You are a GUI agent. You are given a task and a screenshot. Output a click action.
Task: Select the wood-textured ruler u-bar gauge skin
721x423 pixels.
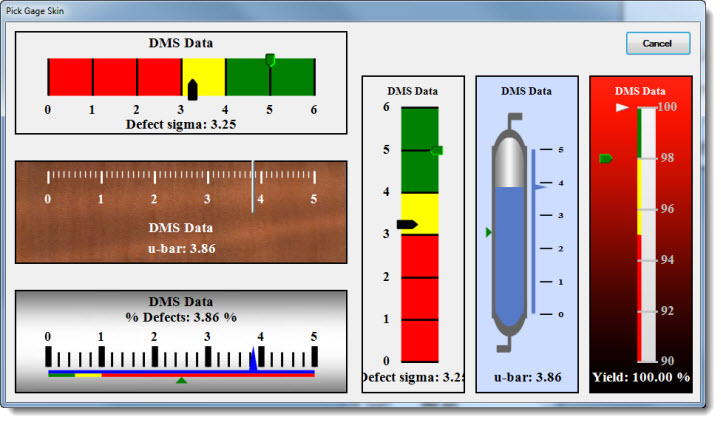click(181, 211)
